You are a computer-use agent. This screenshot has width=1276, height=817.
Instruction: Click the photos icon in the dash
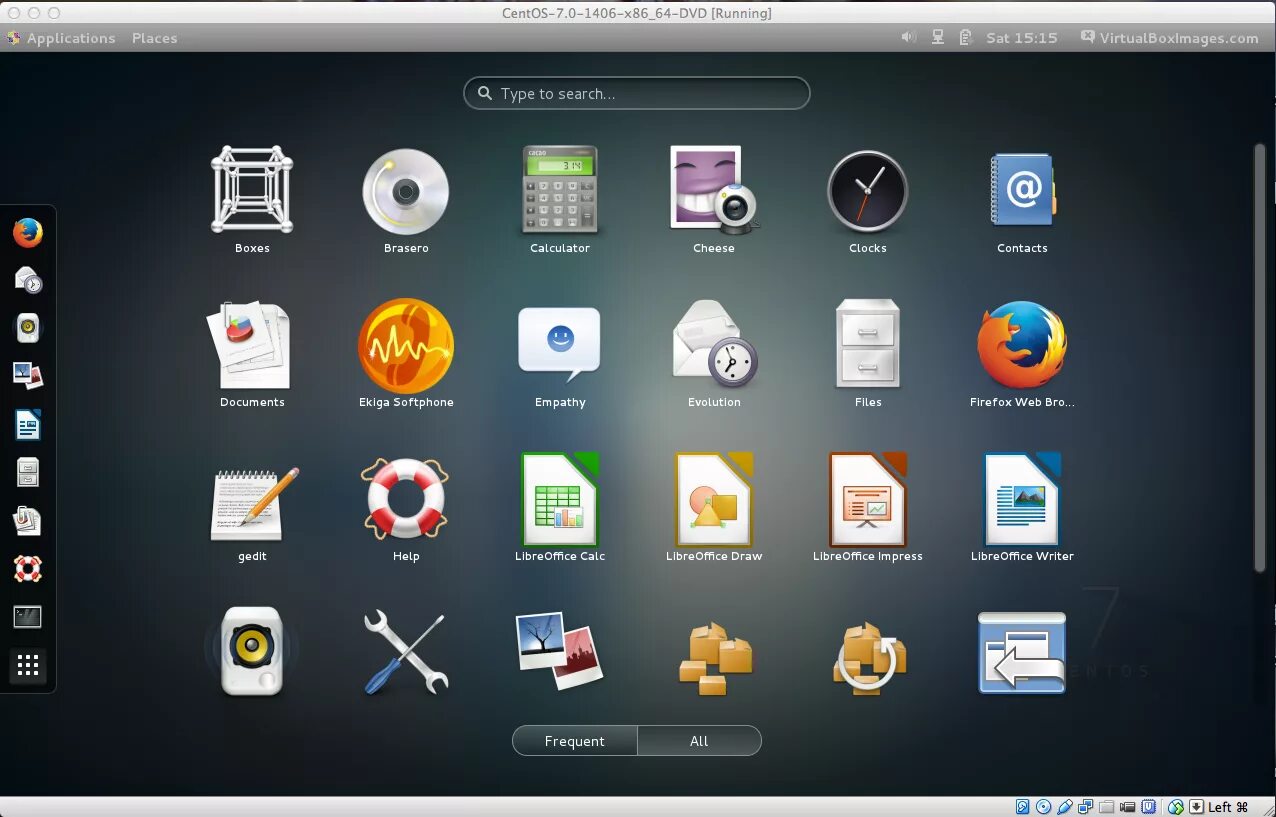pos(28,375)
